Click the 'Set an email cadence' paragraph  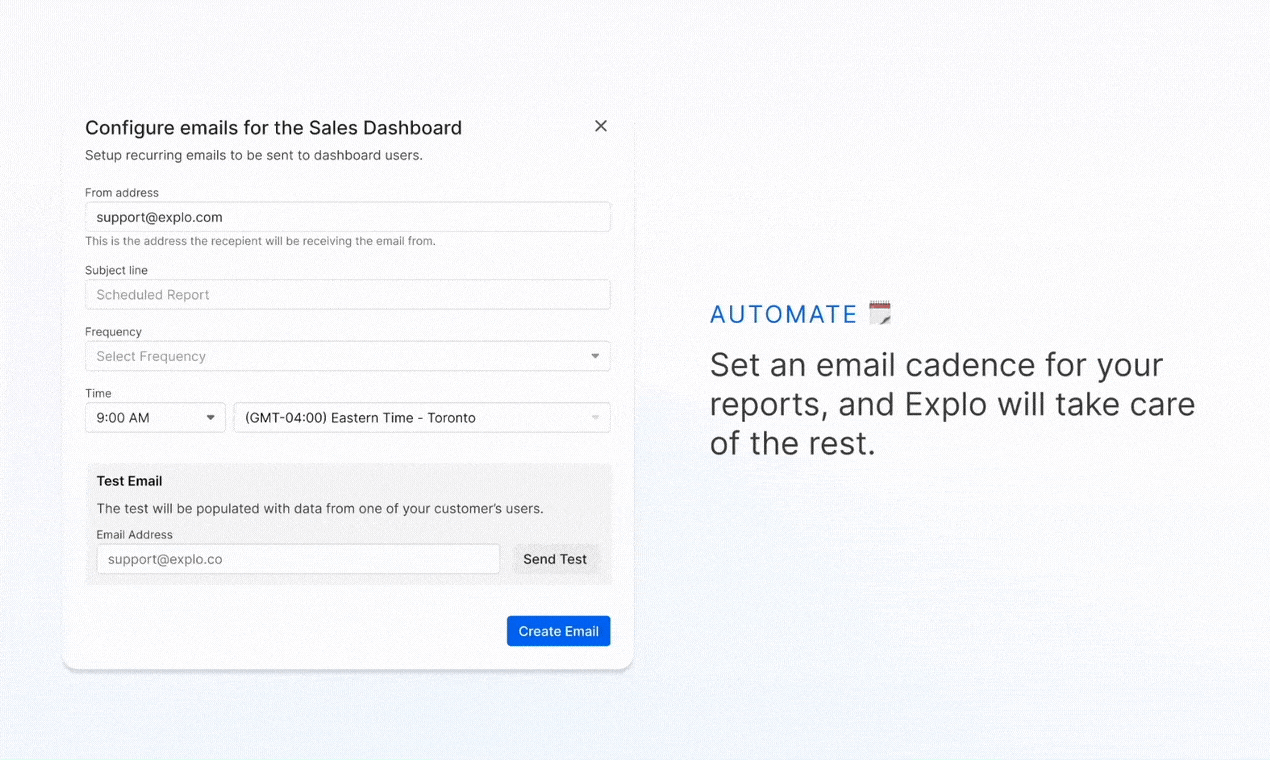click(x=952, y=404)
